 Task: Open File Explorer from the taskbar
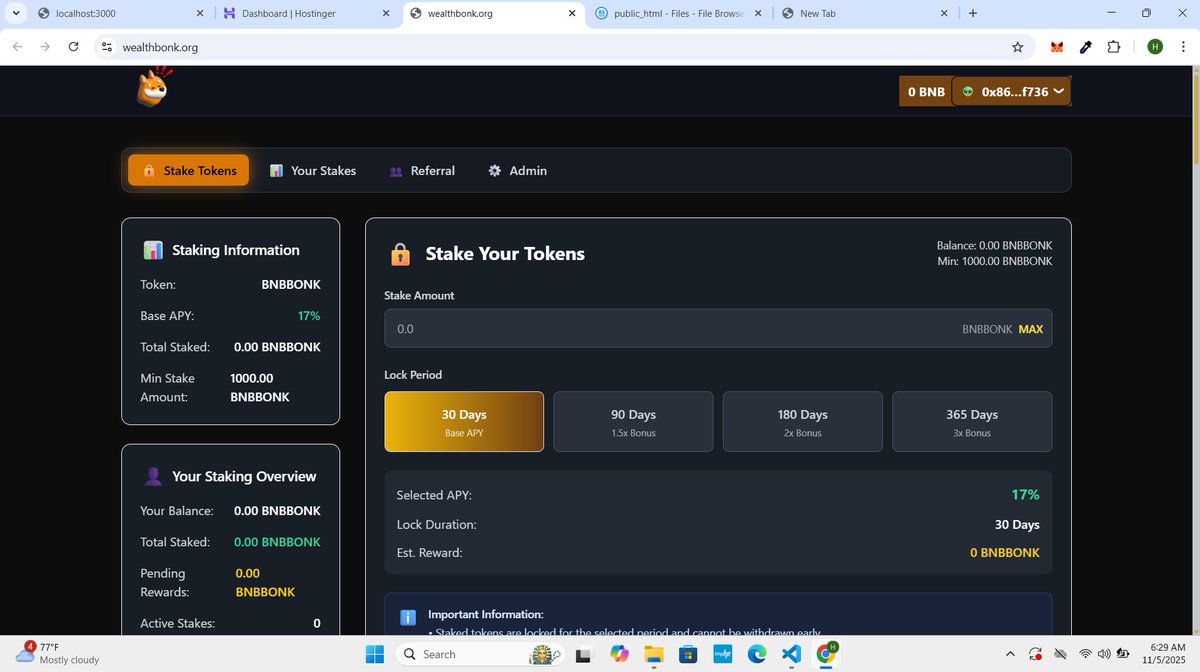[x=653, y=654]
